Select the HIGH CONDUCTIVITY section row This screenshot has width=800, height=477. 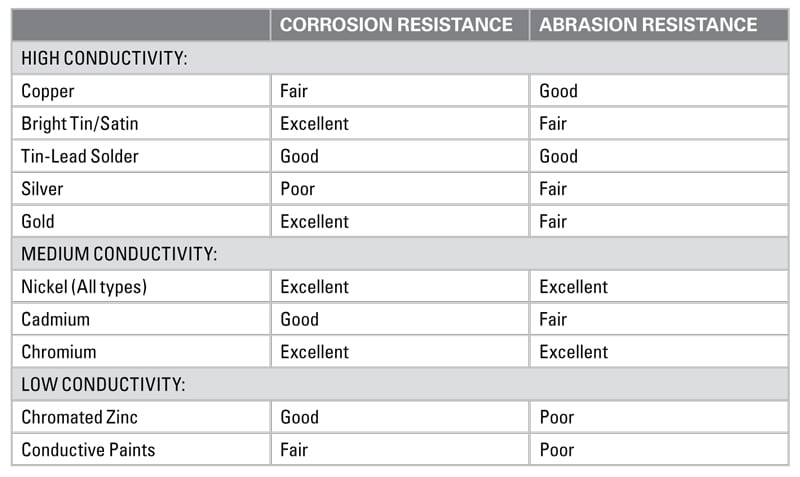400,58
